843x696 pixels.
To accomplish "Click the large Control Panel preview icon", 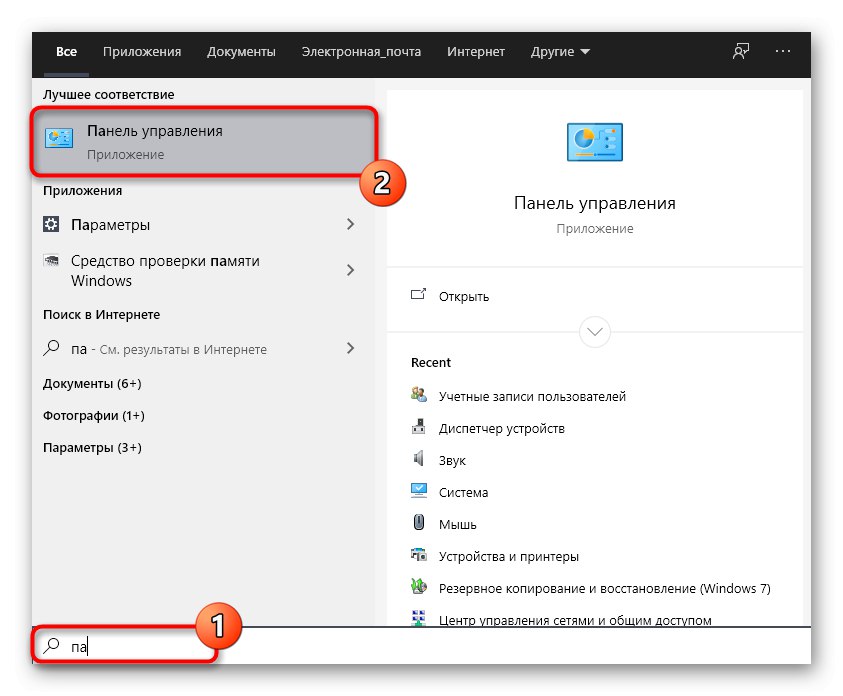I will (594, 142).
